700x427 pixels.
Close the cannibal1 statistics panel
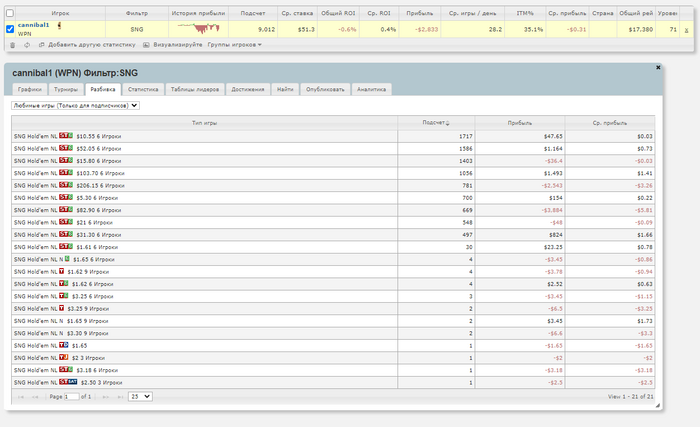click(x=657, y=66)
